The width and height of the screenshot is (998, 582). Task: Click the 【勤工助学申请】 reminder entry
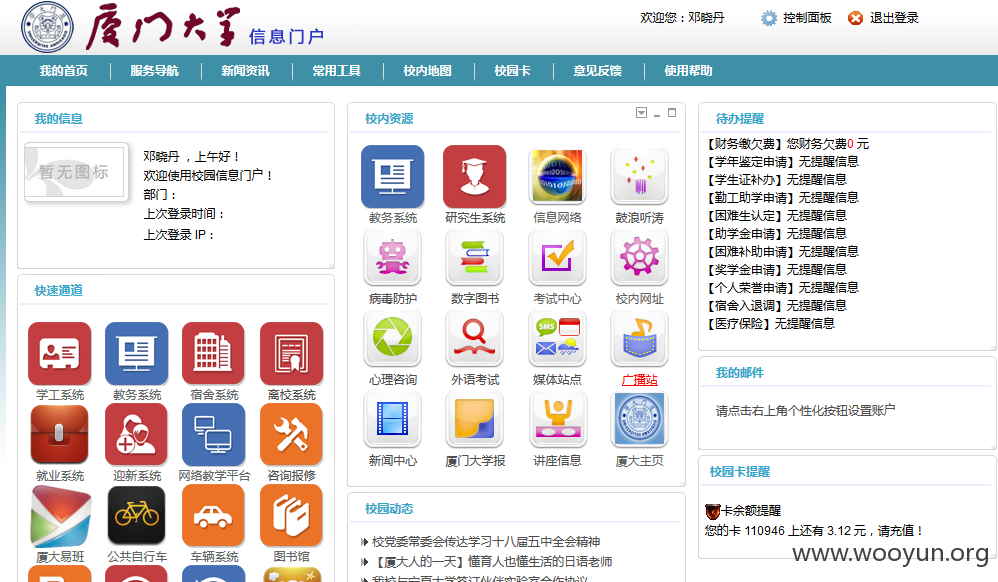[783, 197]
